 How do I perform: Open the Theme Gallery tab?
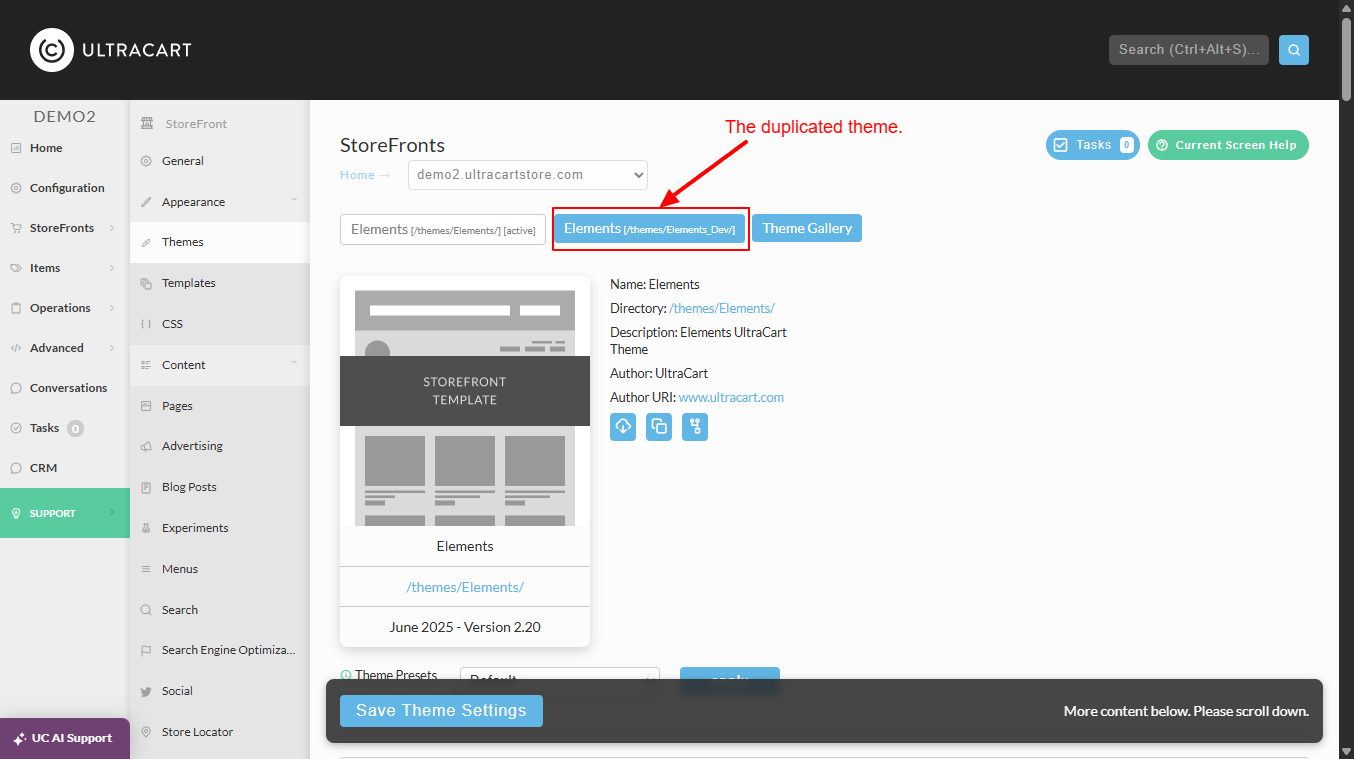tap(807, 228)
